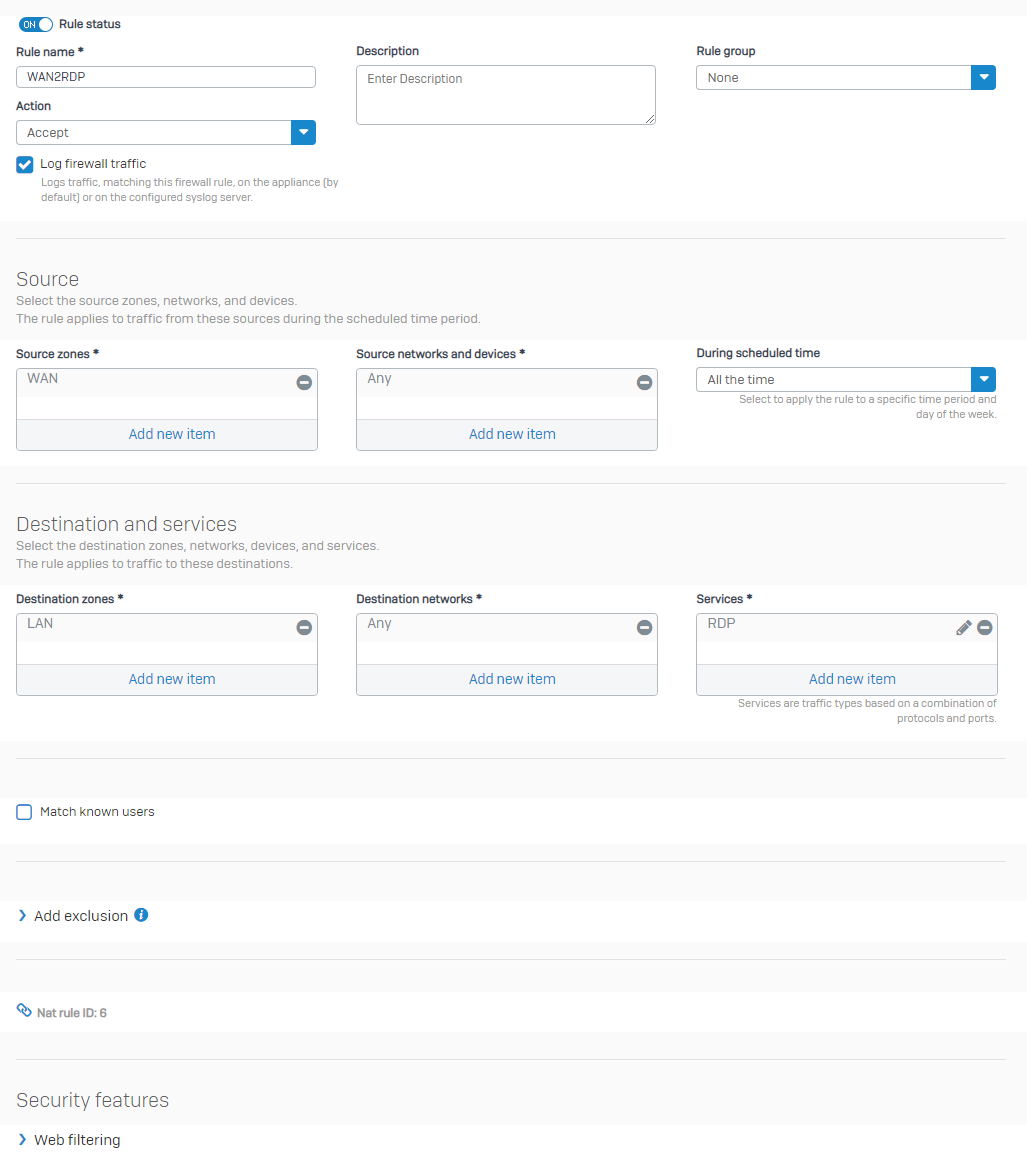Uncheck Log firewall traffic checkbox
Viewport: 1027px width, 1163px height.
point(24,165)
